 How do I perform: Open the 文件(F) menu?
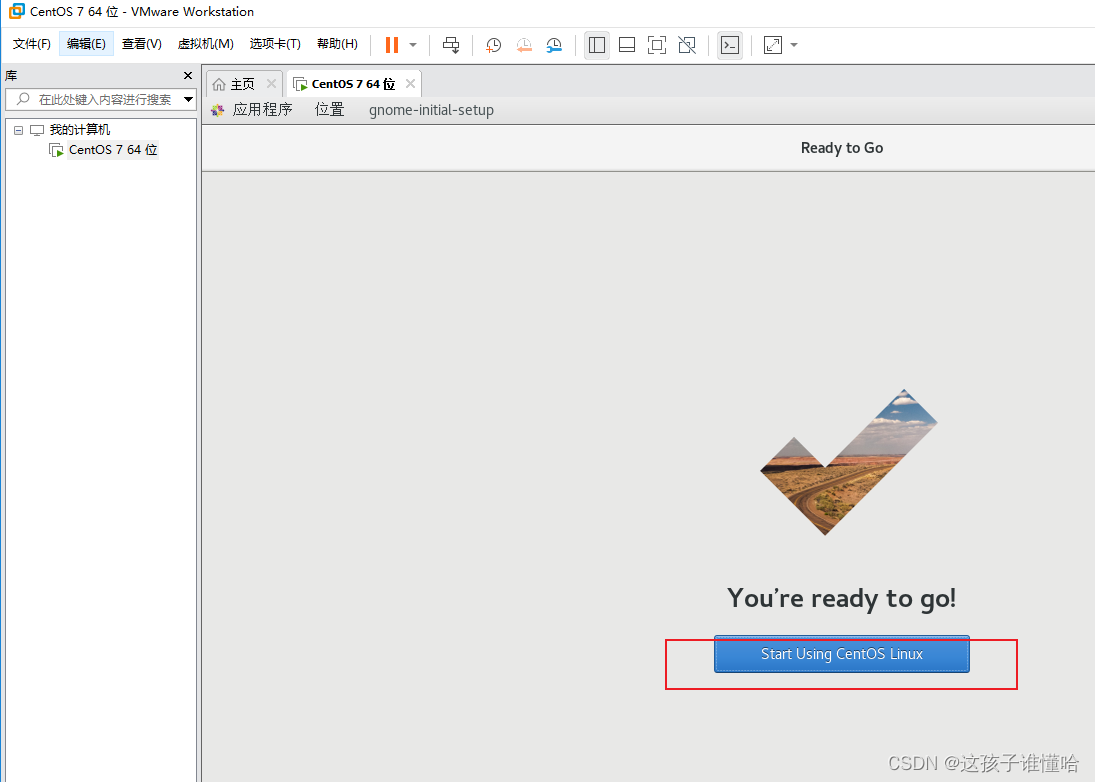click(31, 43)
